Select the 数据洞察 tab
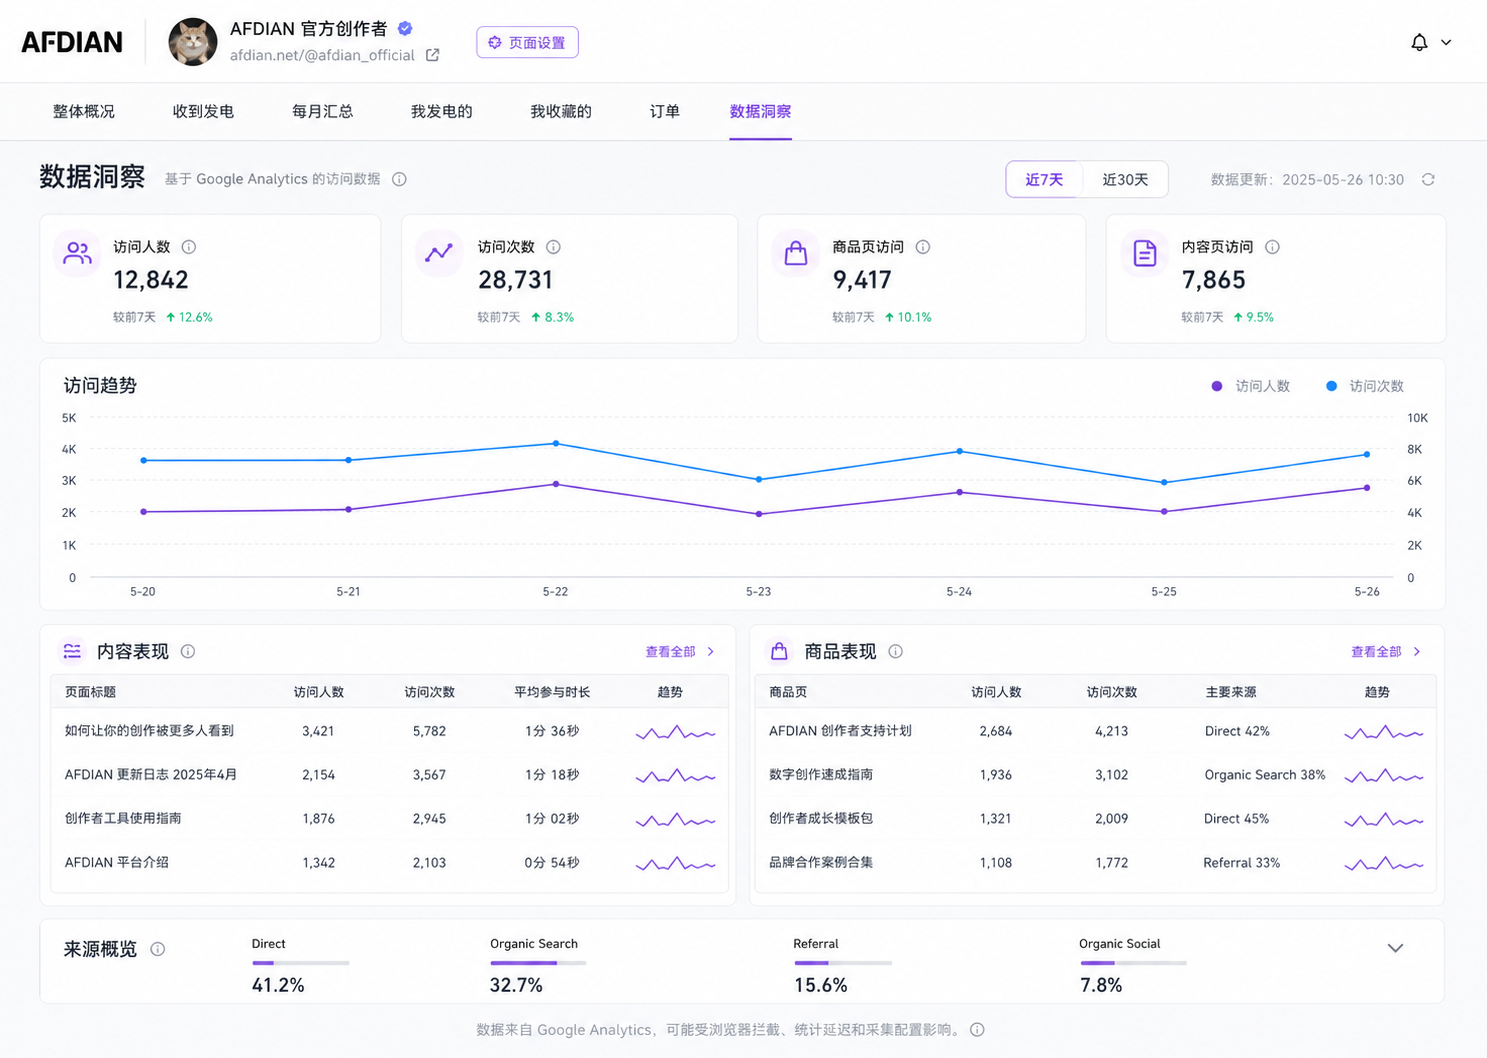 click(760, 111)
